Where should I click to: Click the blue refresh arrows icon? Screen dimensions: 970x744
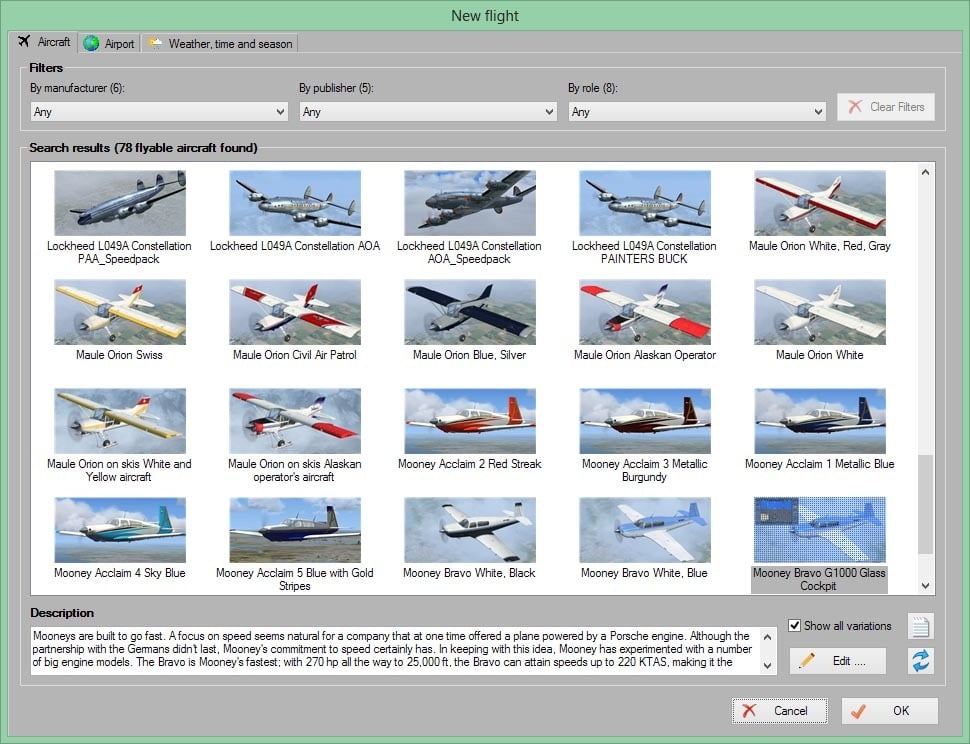[921, 661]
